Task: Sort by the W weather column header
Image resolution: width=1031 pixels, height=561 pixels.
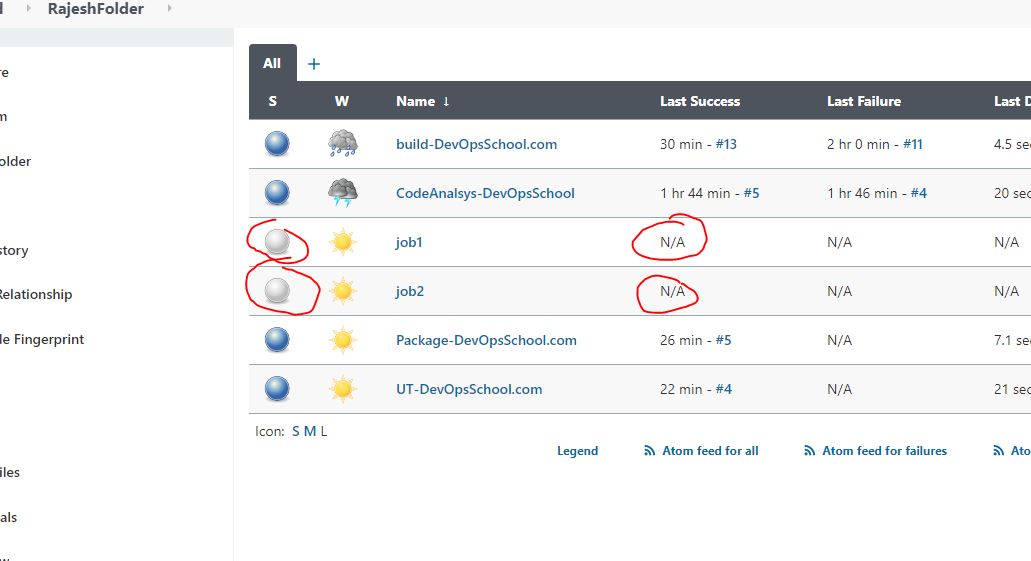Action: (342, 101)
